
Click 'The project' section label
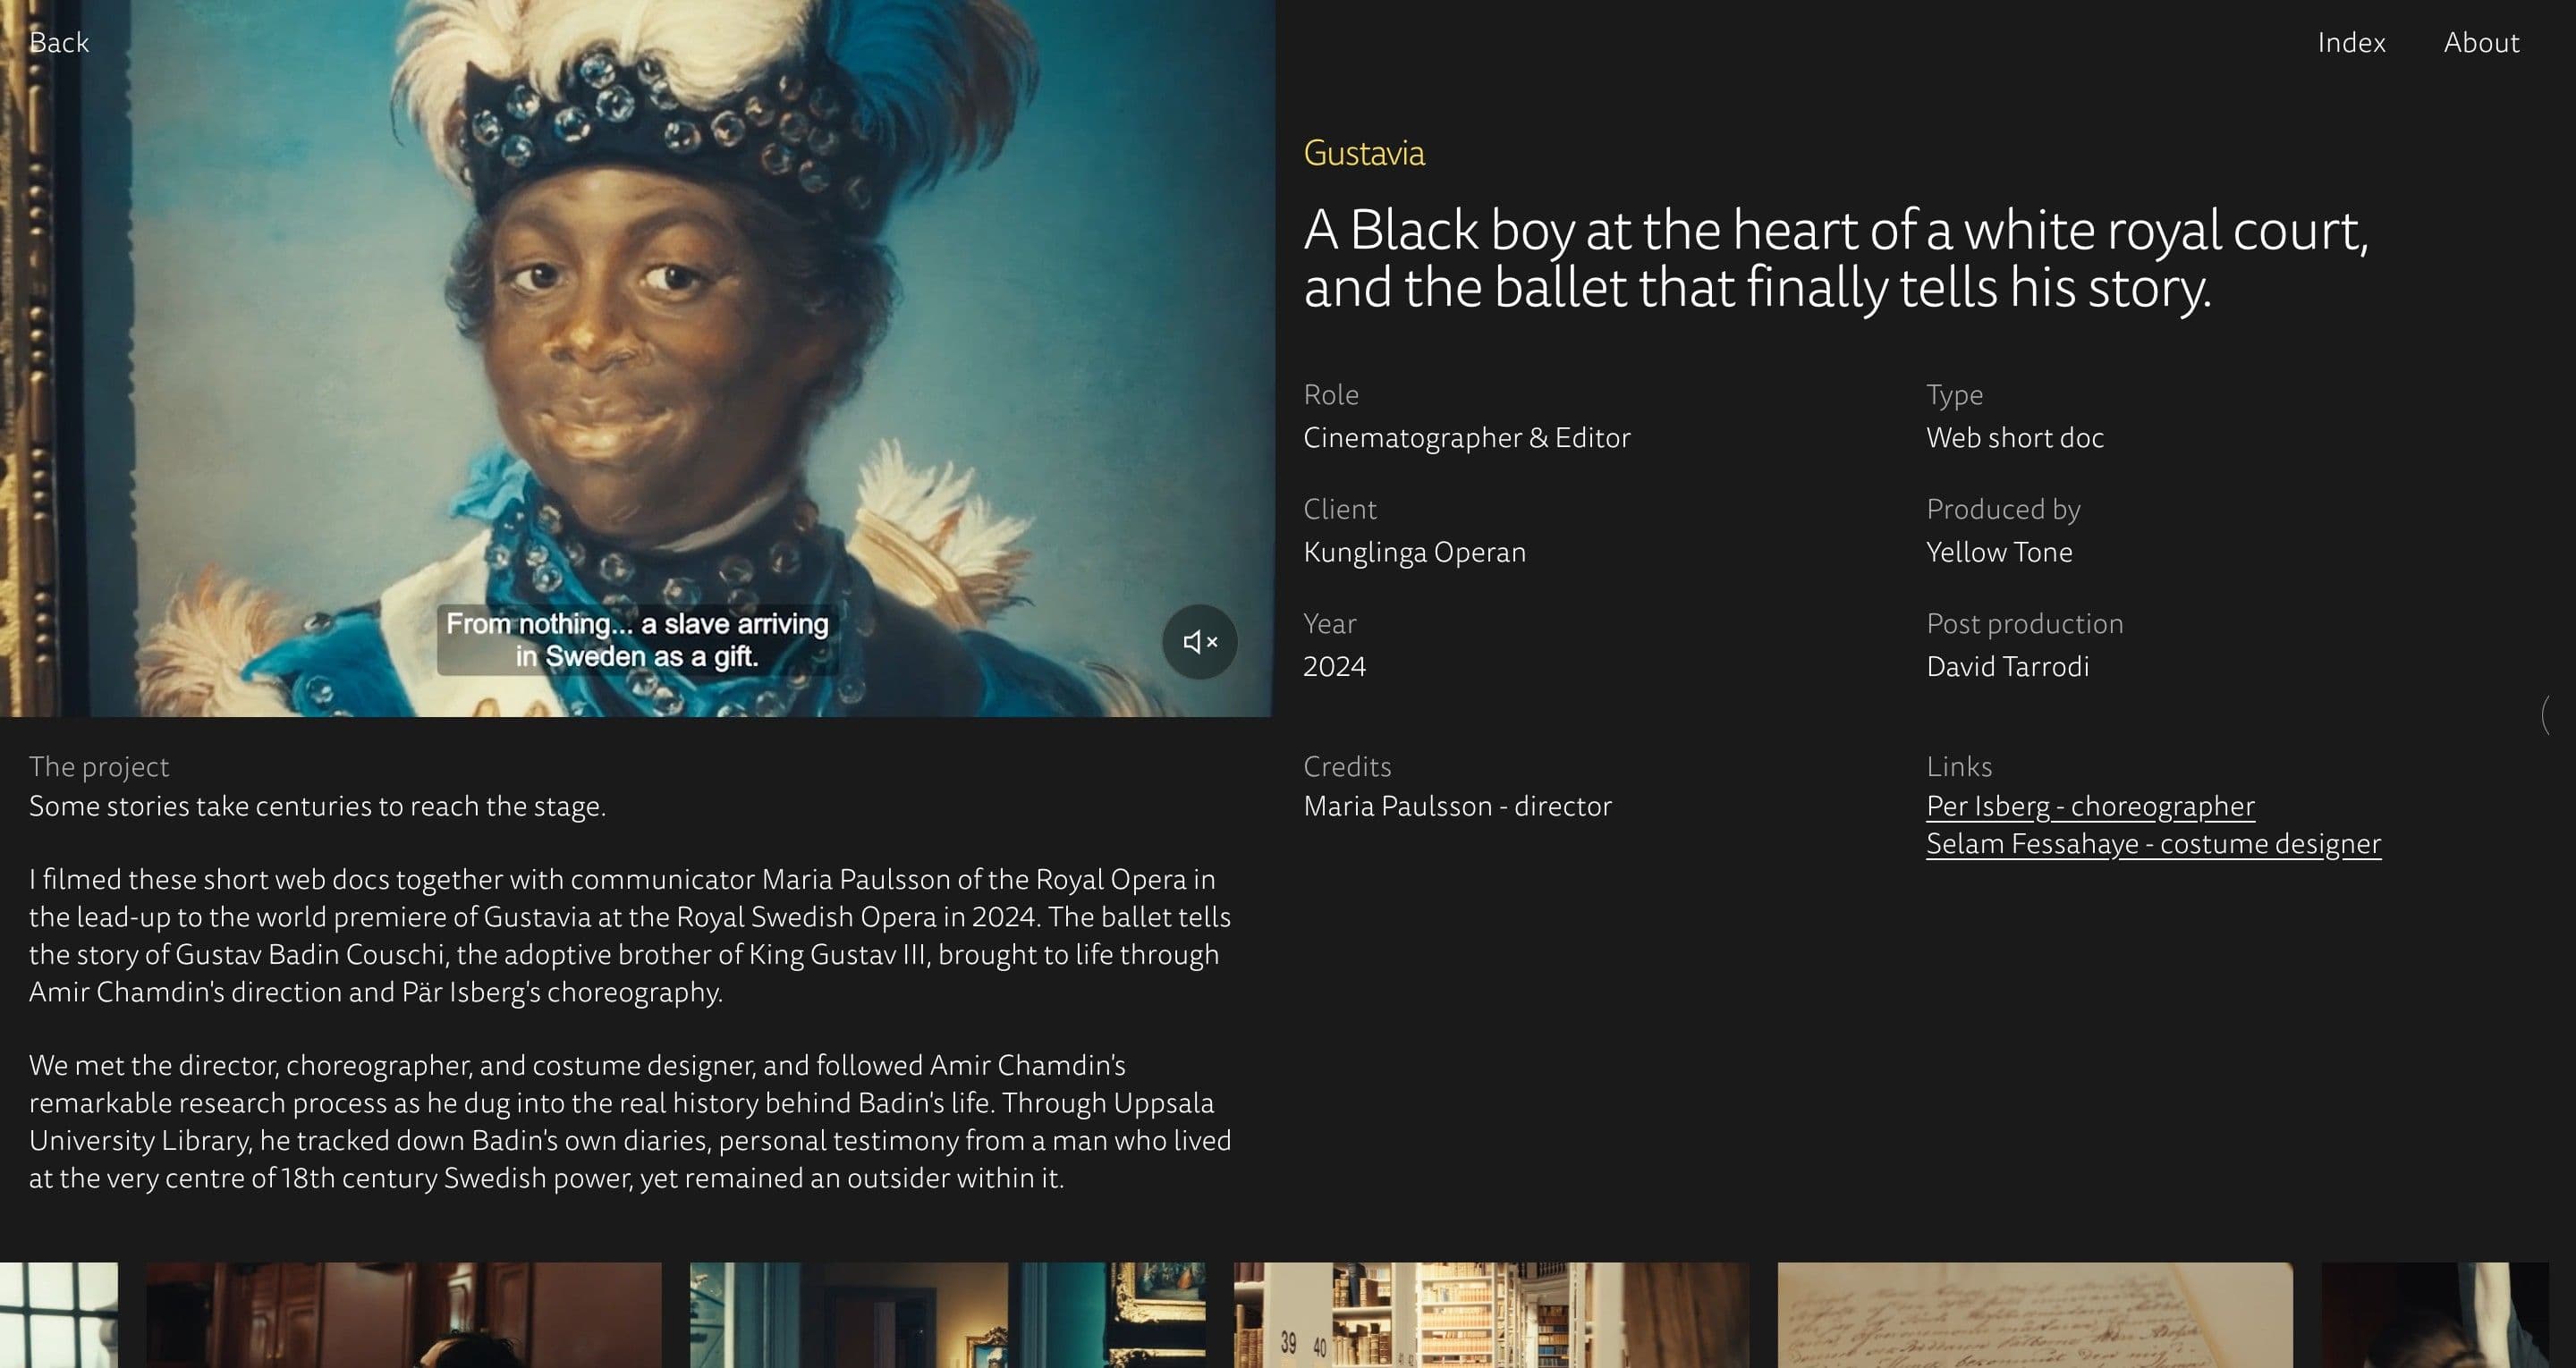pos(99,767)
